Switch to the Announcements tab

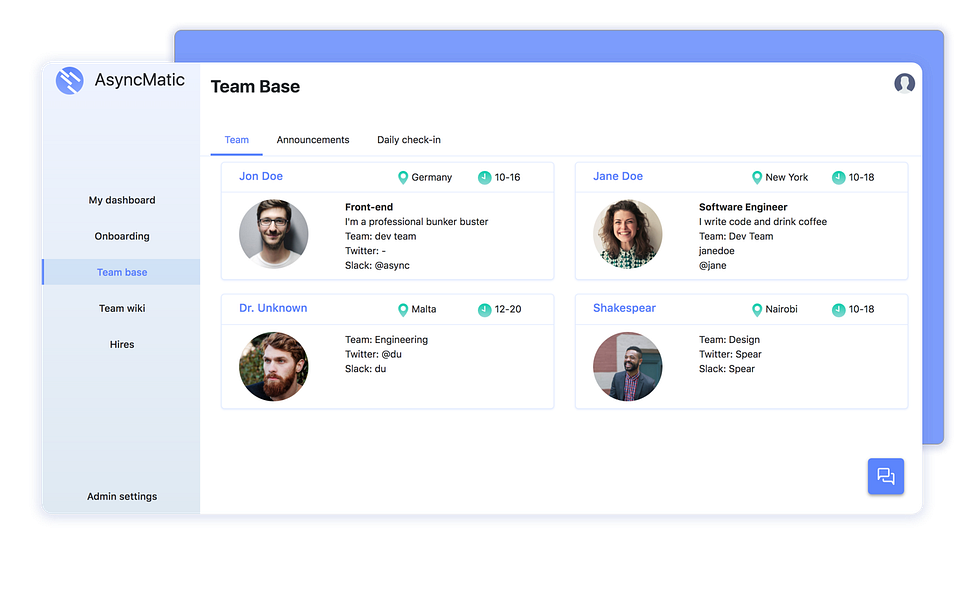(313, 140)
